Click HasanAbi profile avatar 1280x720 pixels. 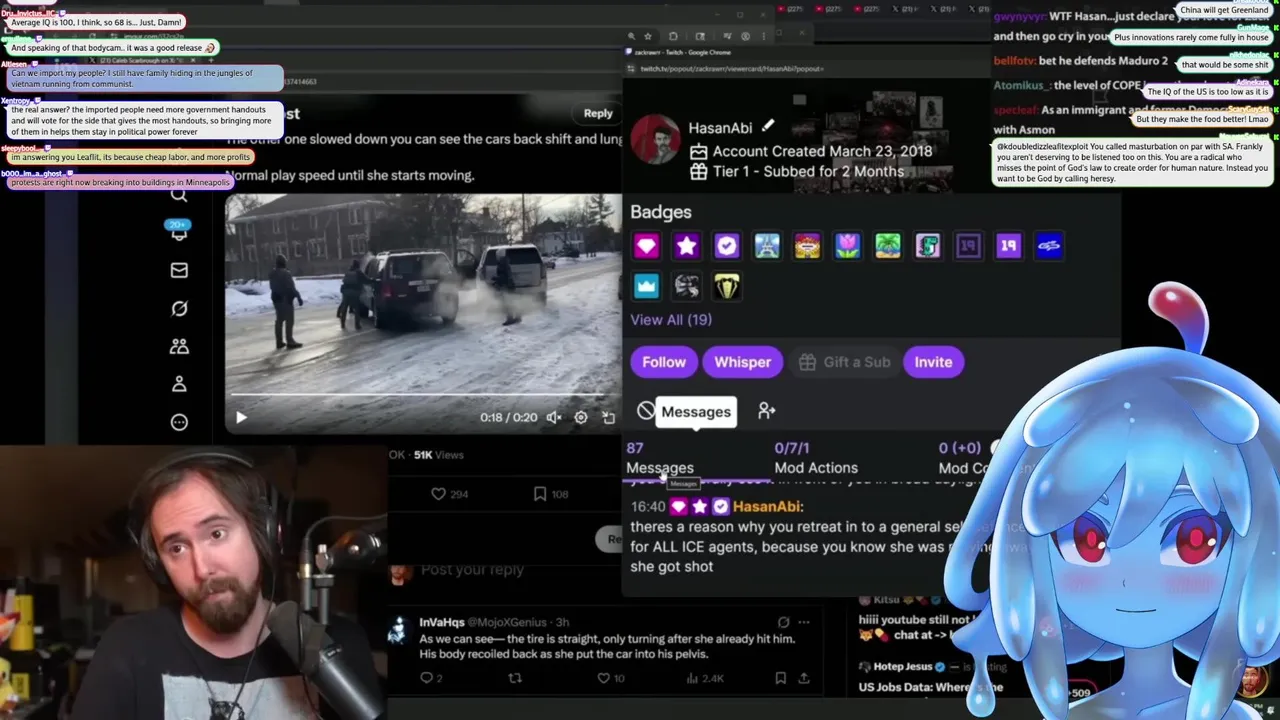(x=655, y=139)
